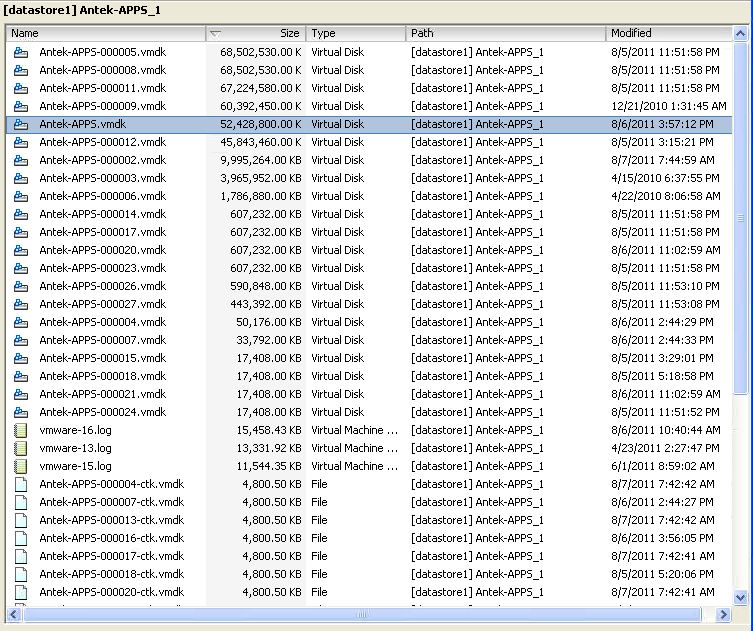The image size is (753, 631).
Task: Select the disk icon of Antek-APPS-000020.vmdk
Action: [x=21, y=250]
